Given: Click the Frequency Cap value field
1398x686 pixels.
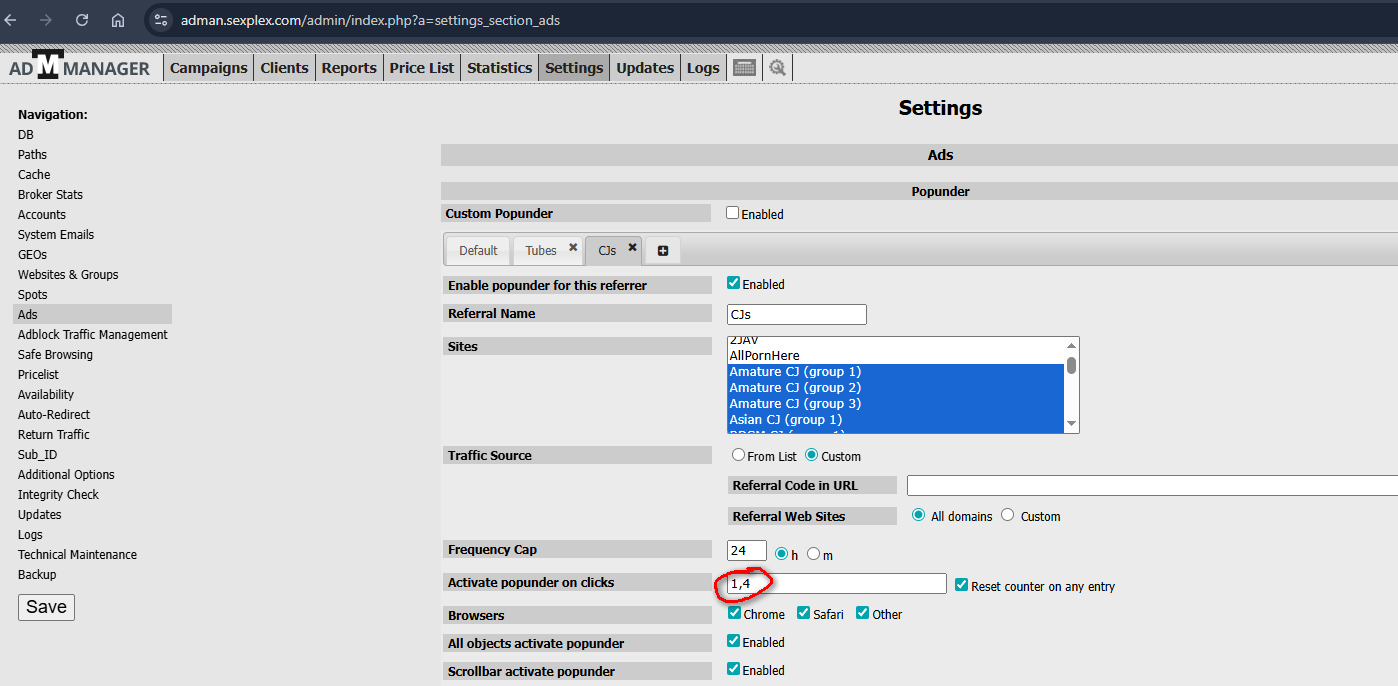Looking at the screenshot, I should click(746, 550).
